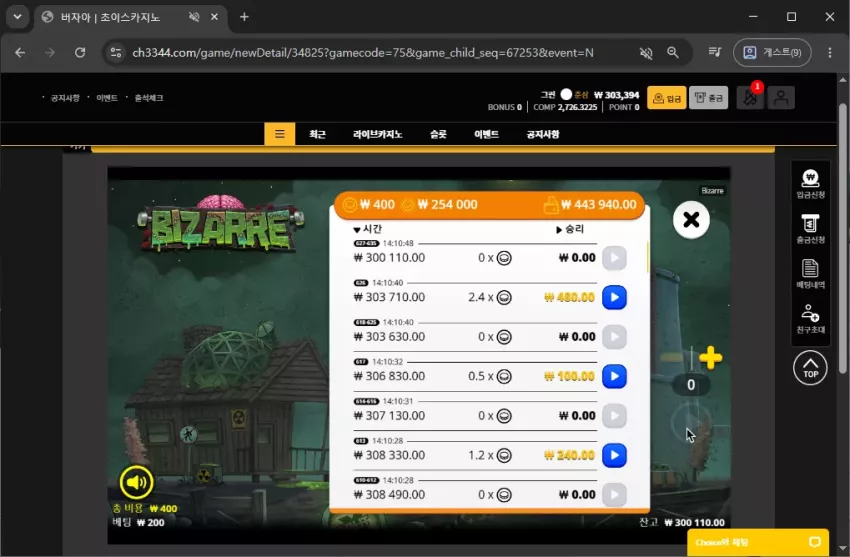Click the white toggle circle beside ₩303,394
Screen dimensions: 850x557
click(566, 94)
